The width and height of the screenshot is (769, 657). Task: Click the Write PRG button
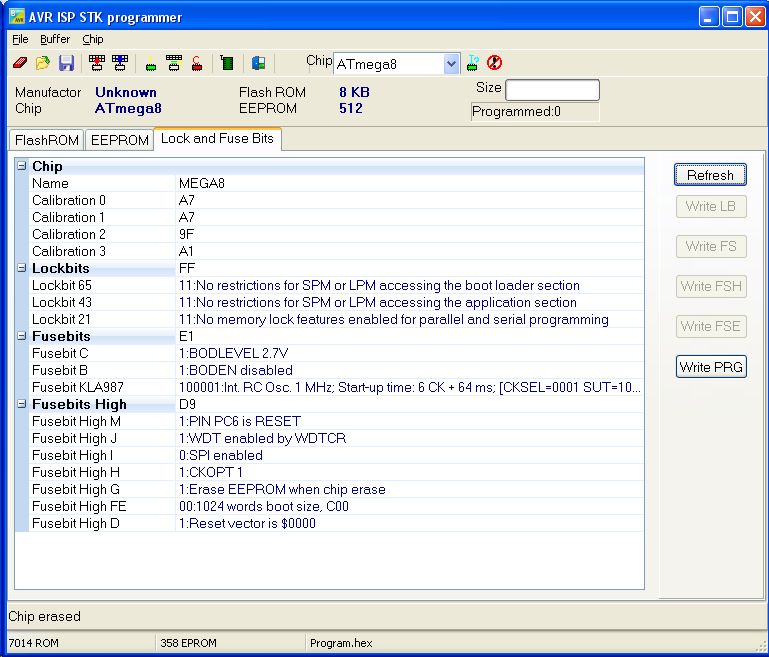point(711,367)
